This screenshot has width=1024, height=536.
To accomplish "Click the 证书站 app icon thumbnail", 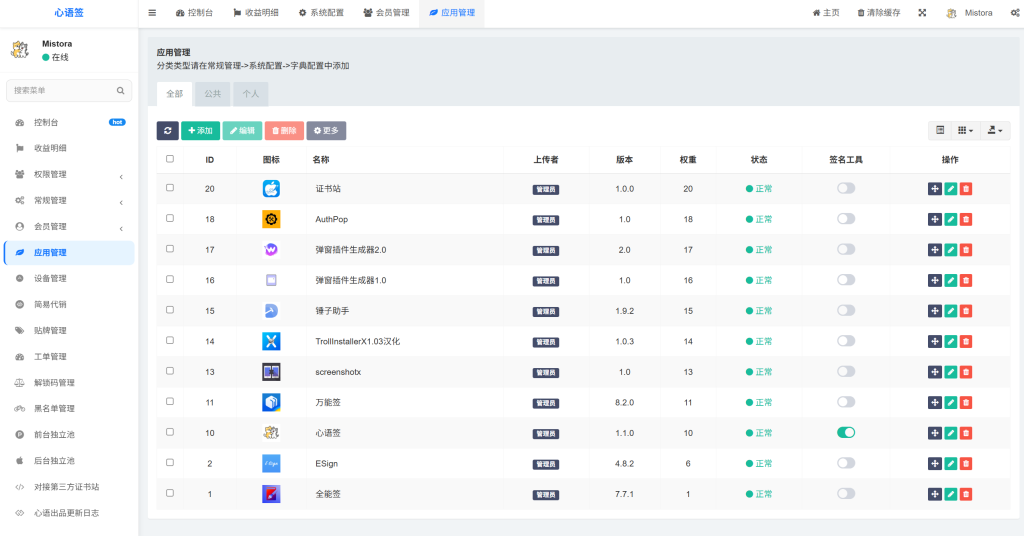I will pyautogui.click(x=271, y=189).
